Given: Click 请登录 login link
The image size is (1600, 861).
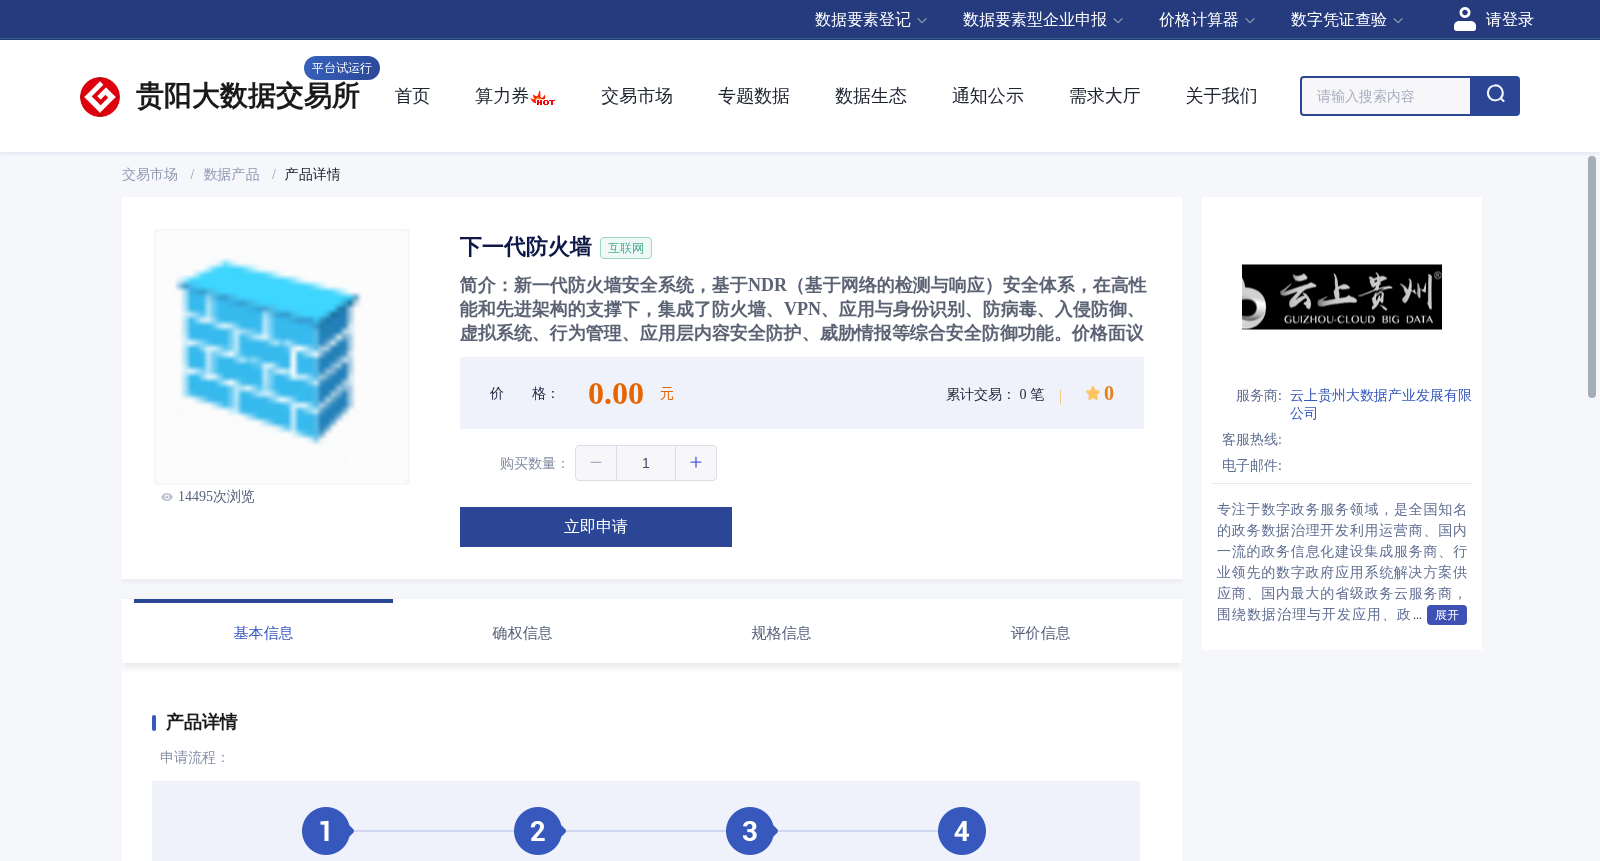Looking at the screenshot, I should tap(1509, 20).
